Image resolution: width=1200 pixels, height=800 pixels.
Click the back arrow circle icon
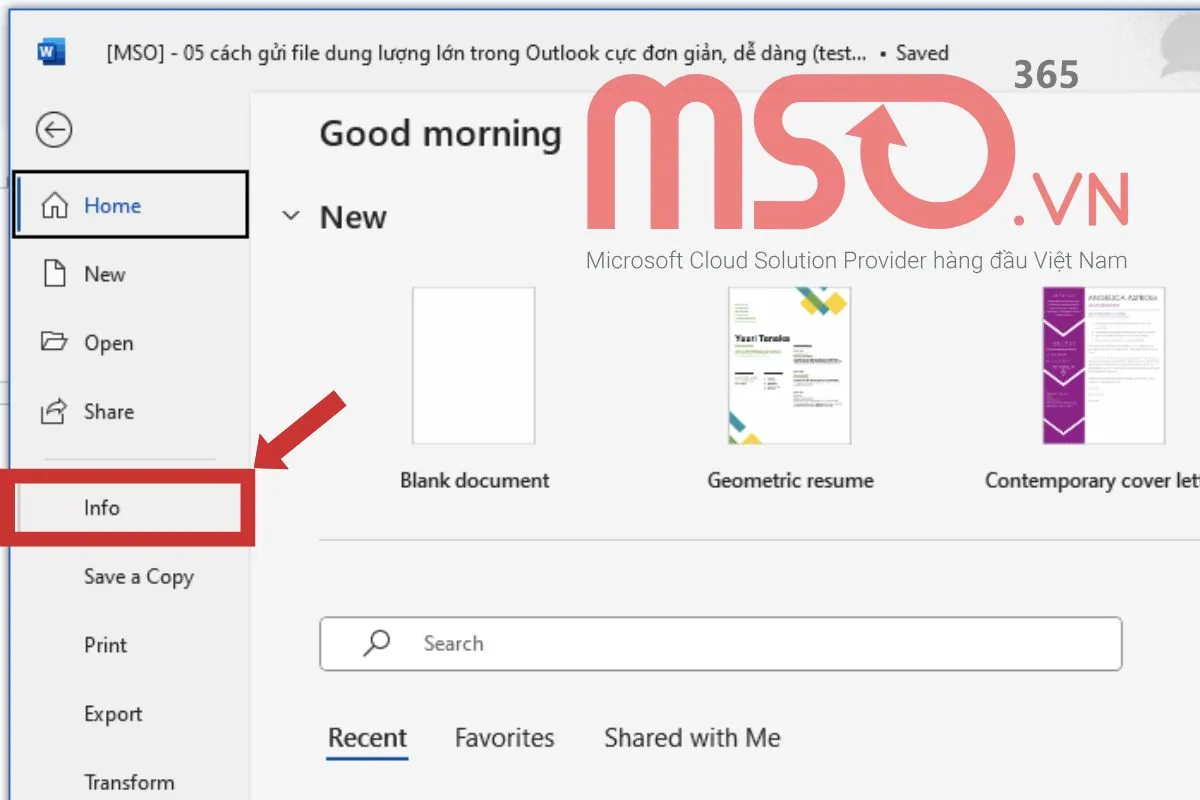tap(54, 129)
